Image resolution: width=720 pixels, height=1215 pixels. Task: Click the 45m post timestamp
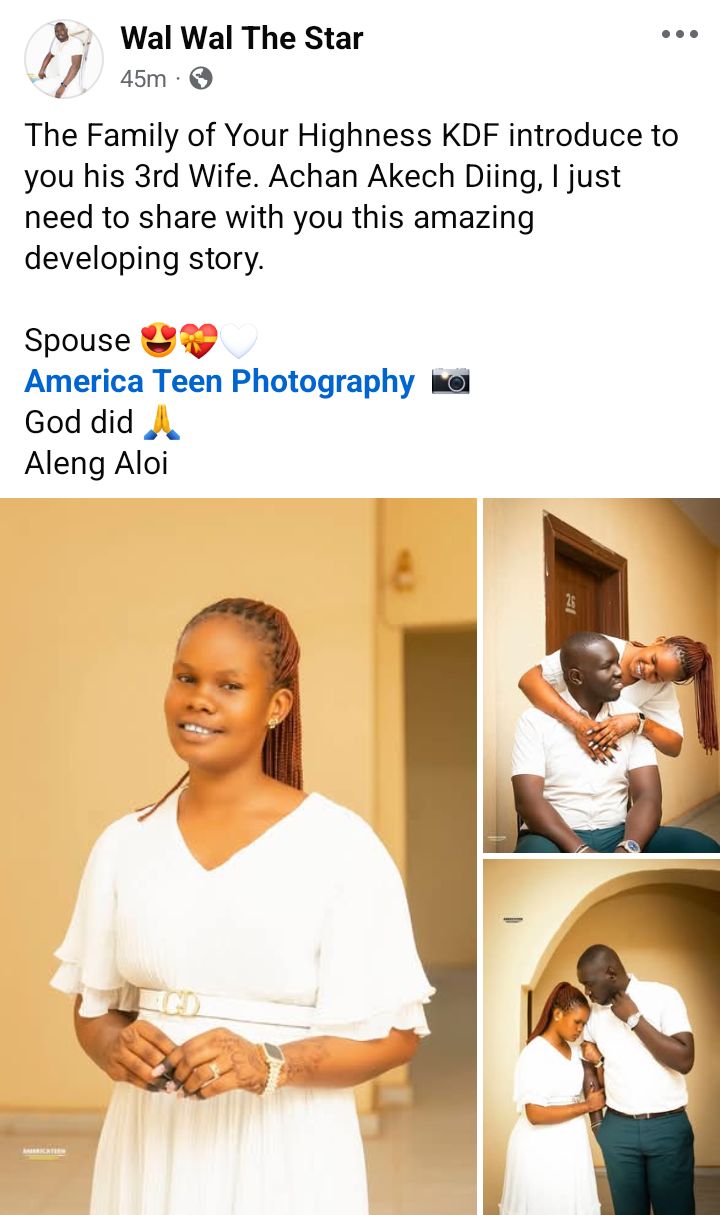(x=143, y=79)
